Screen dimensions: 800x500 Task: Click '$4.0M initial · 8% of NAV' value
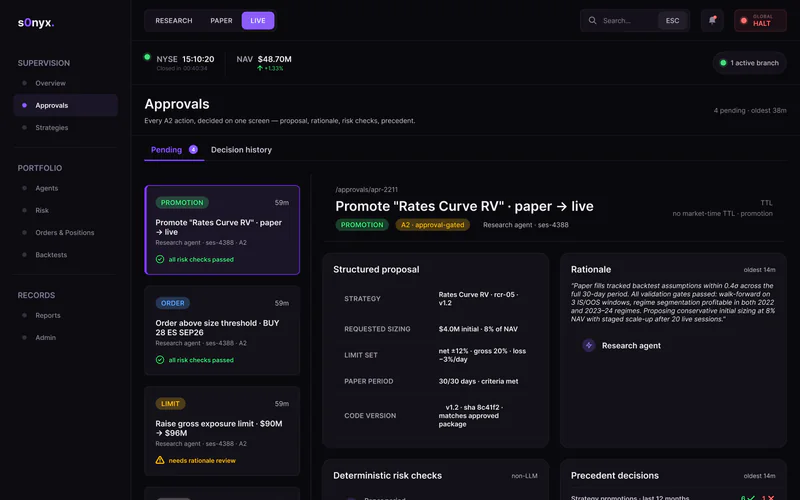(478, 329)
